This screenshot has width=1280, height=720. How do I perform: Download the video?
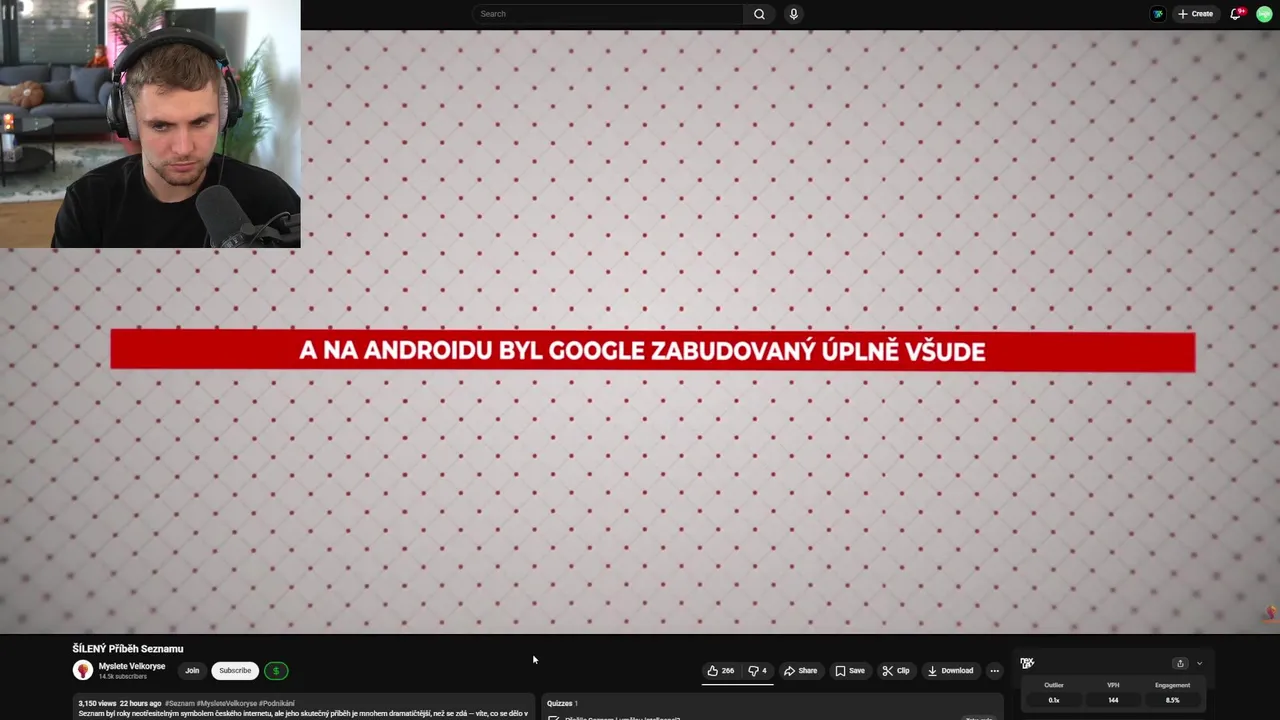(x=950, y=671)
